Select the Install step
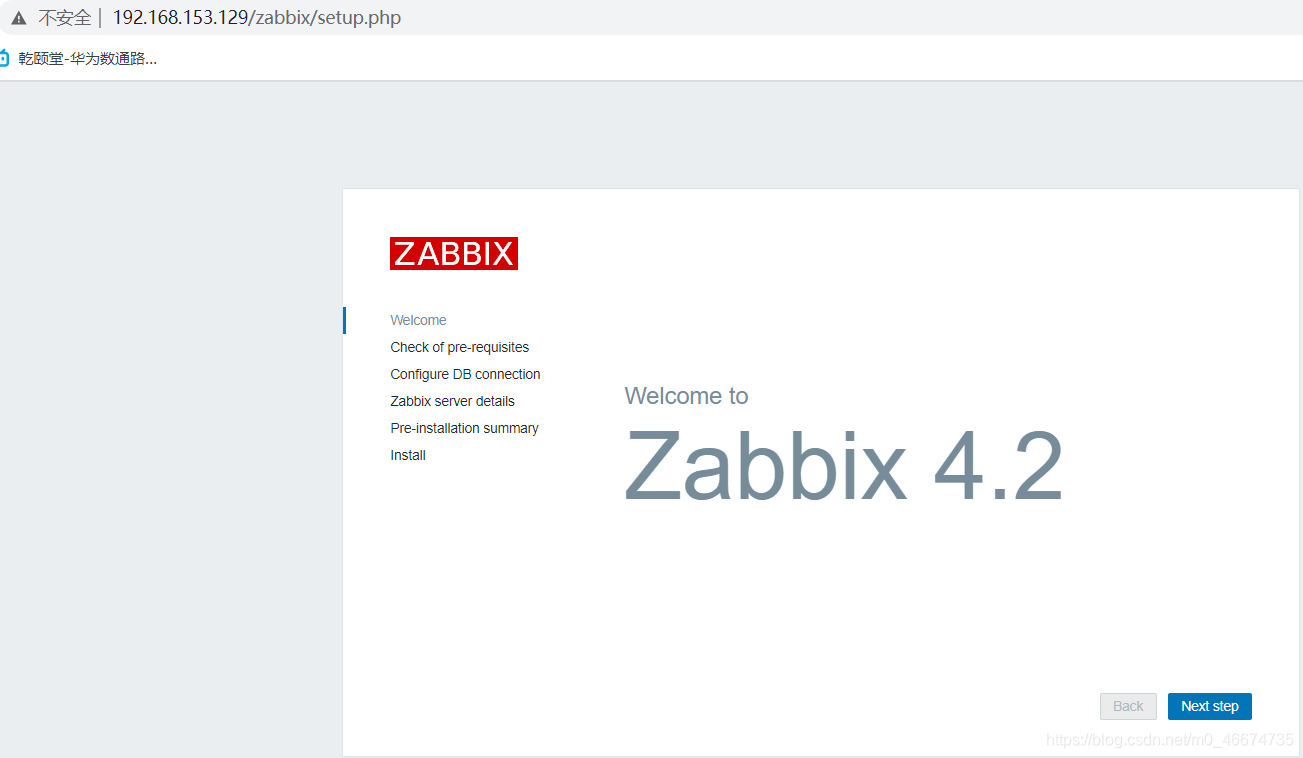Viewport: 1303px width, 758px height. (408, 455)
